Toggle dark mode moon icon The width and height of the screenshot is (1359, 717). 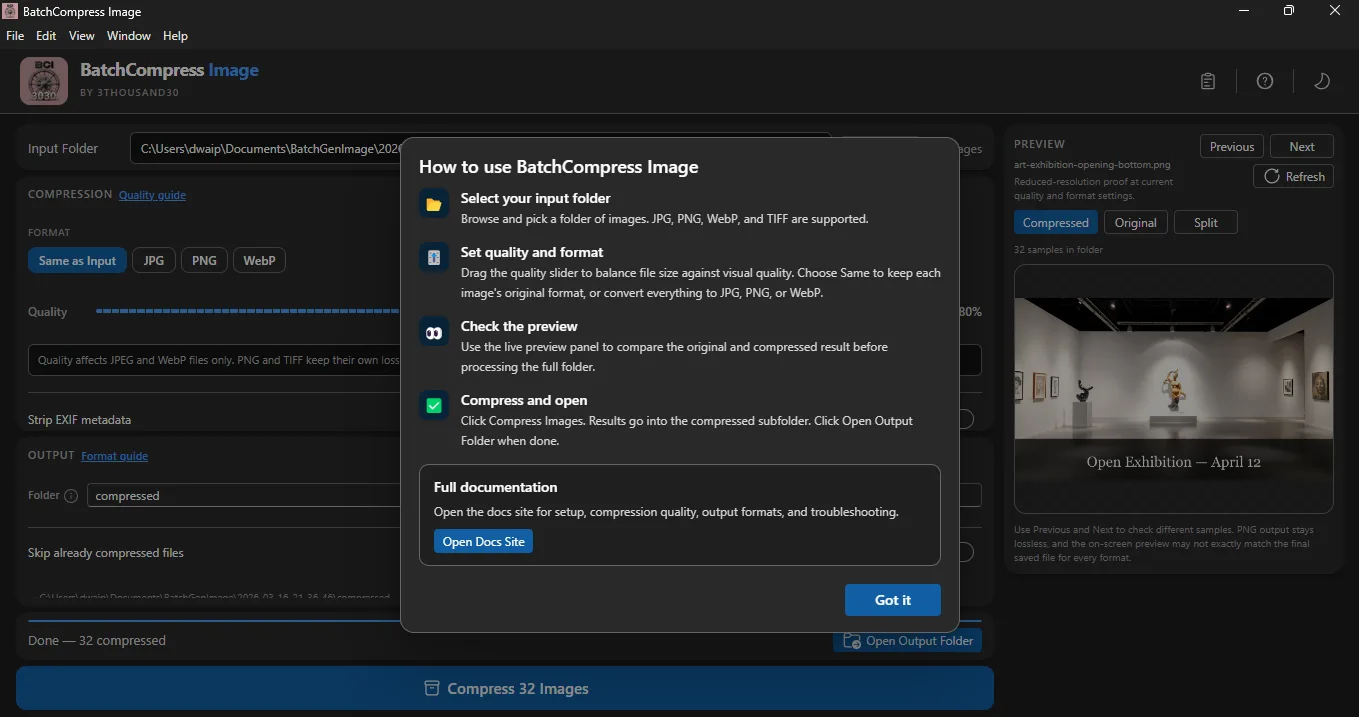1322,81
